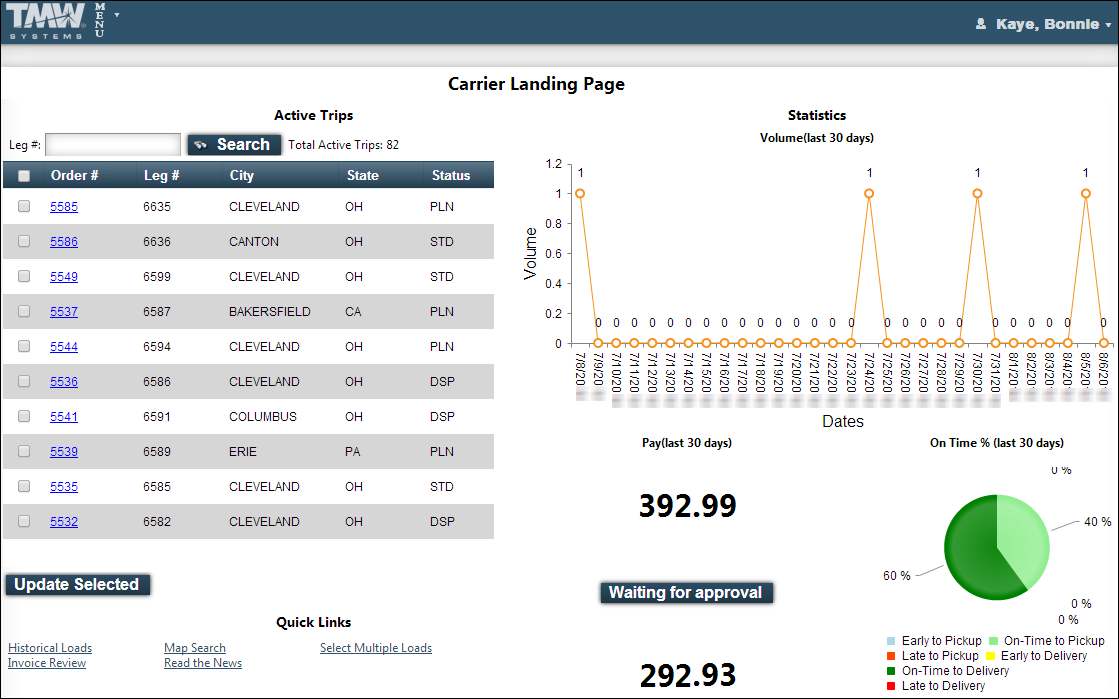Image resolution: width=1119 pixels, height=699 pixels.
Task: Click the leg number 6635 cell
Action: click(157, 206)
